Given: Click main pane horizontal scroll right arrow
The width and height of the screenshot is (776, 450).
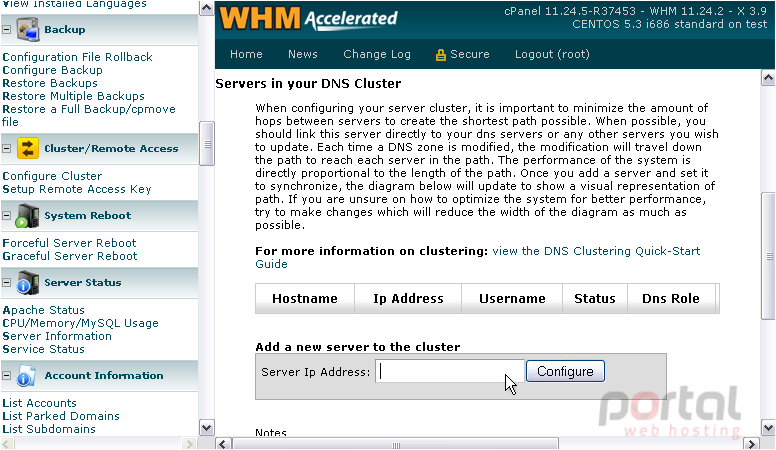Looking at the screenshot, I should pyautogui.click(x=752, y=444).
